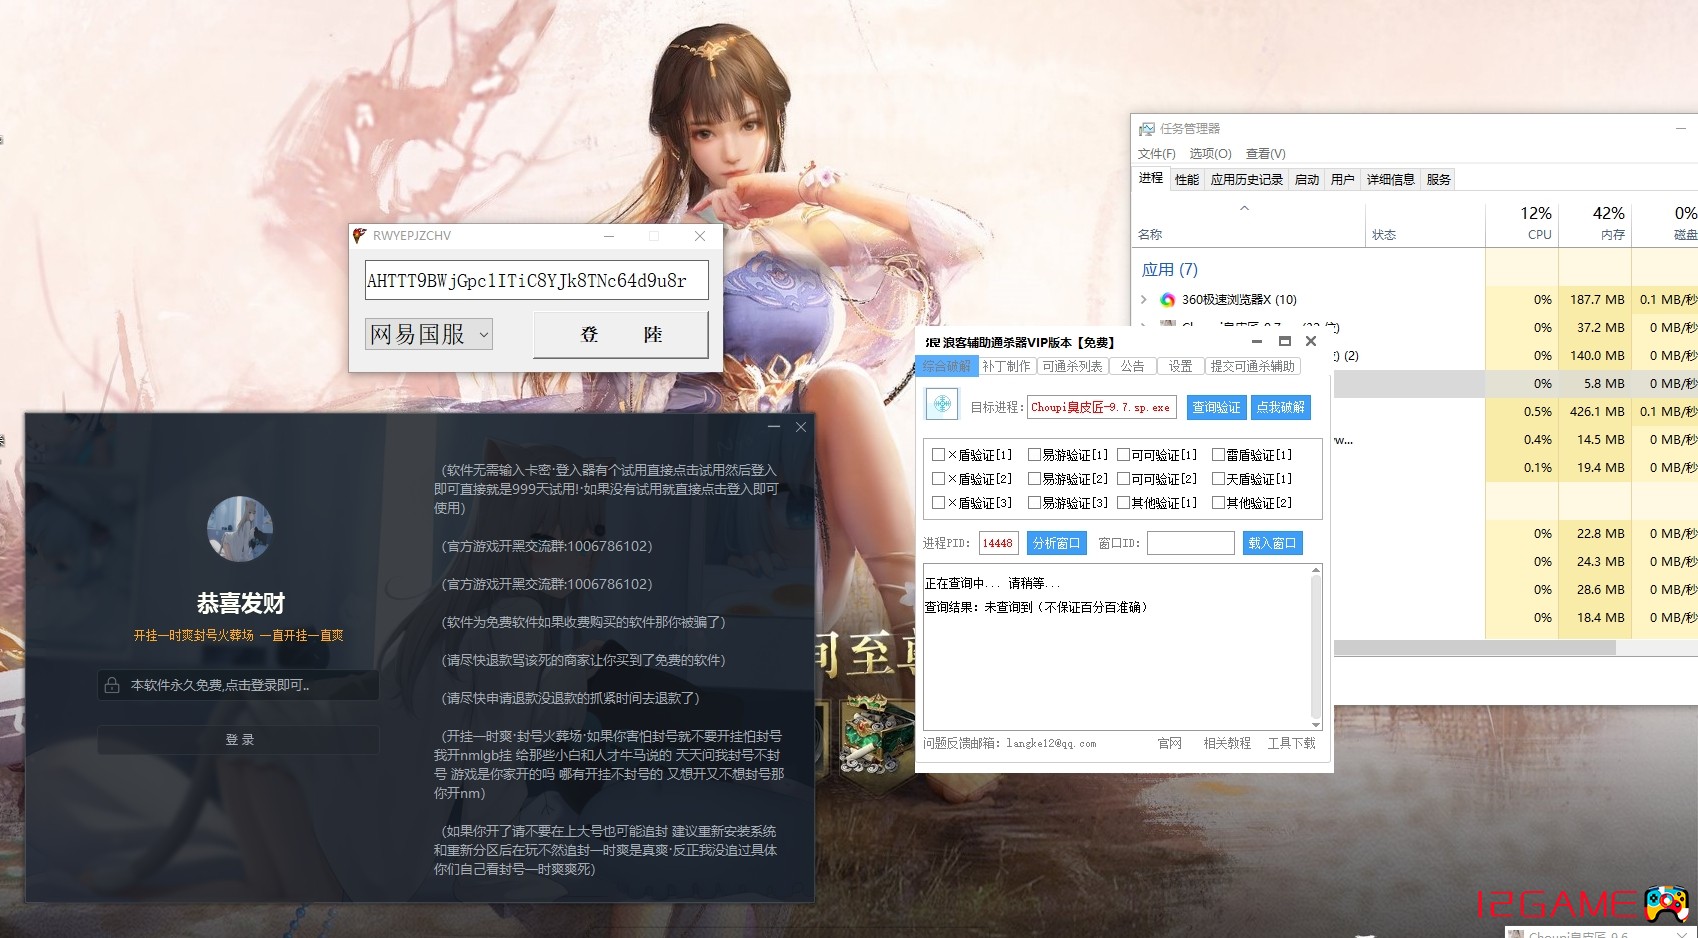Click the 登录 button in the dark panel

click(x=239, y=740)
